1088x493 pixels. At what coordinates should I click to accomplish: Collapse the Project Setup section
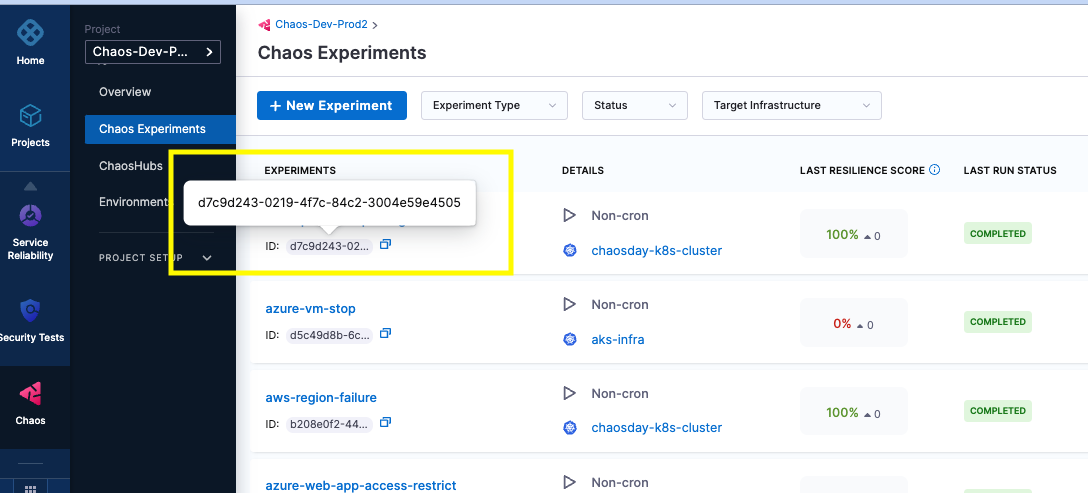pyautogui.click(x=207, y=258)
